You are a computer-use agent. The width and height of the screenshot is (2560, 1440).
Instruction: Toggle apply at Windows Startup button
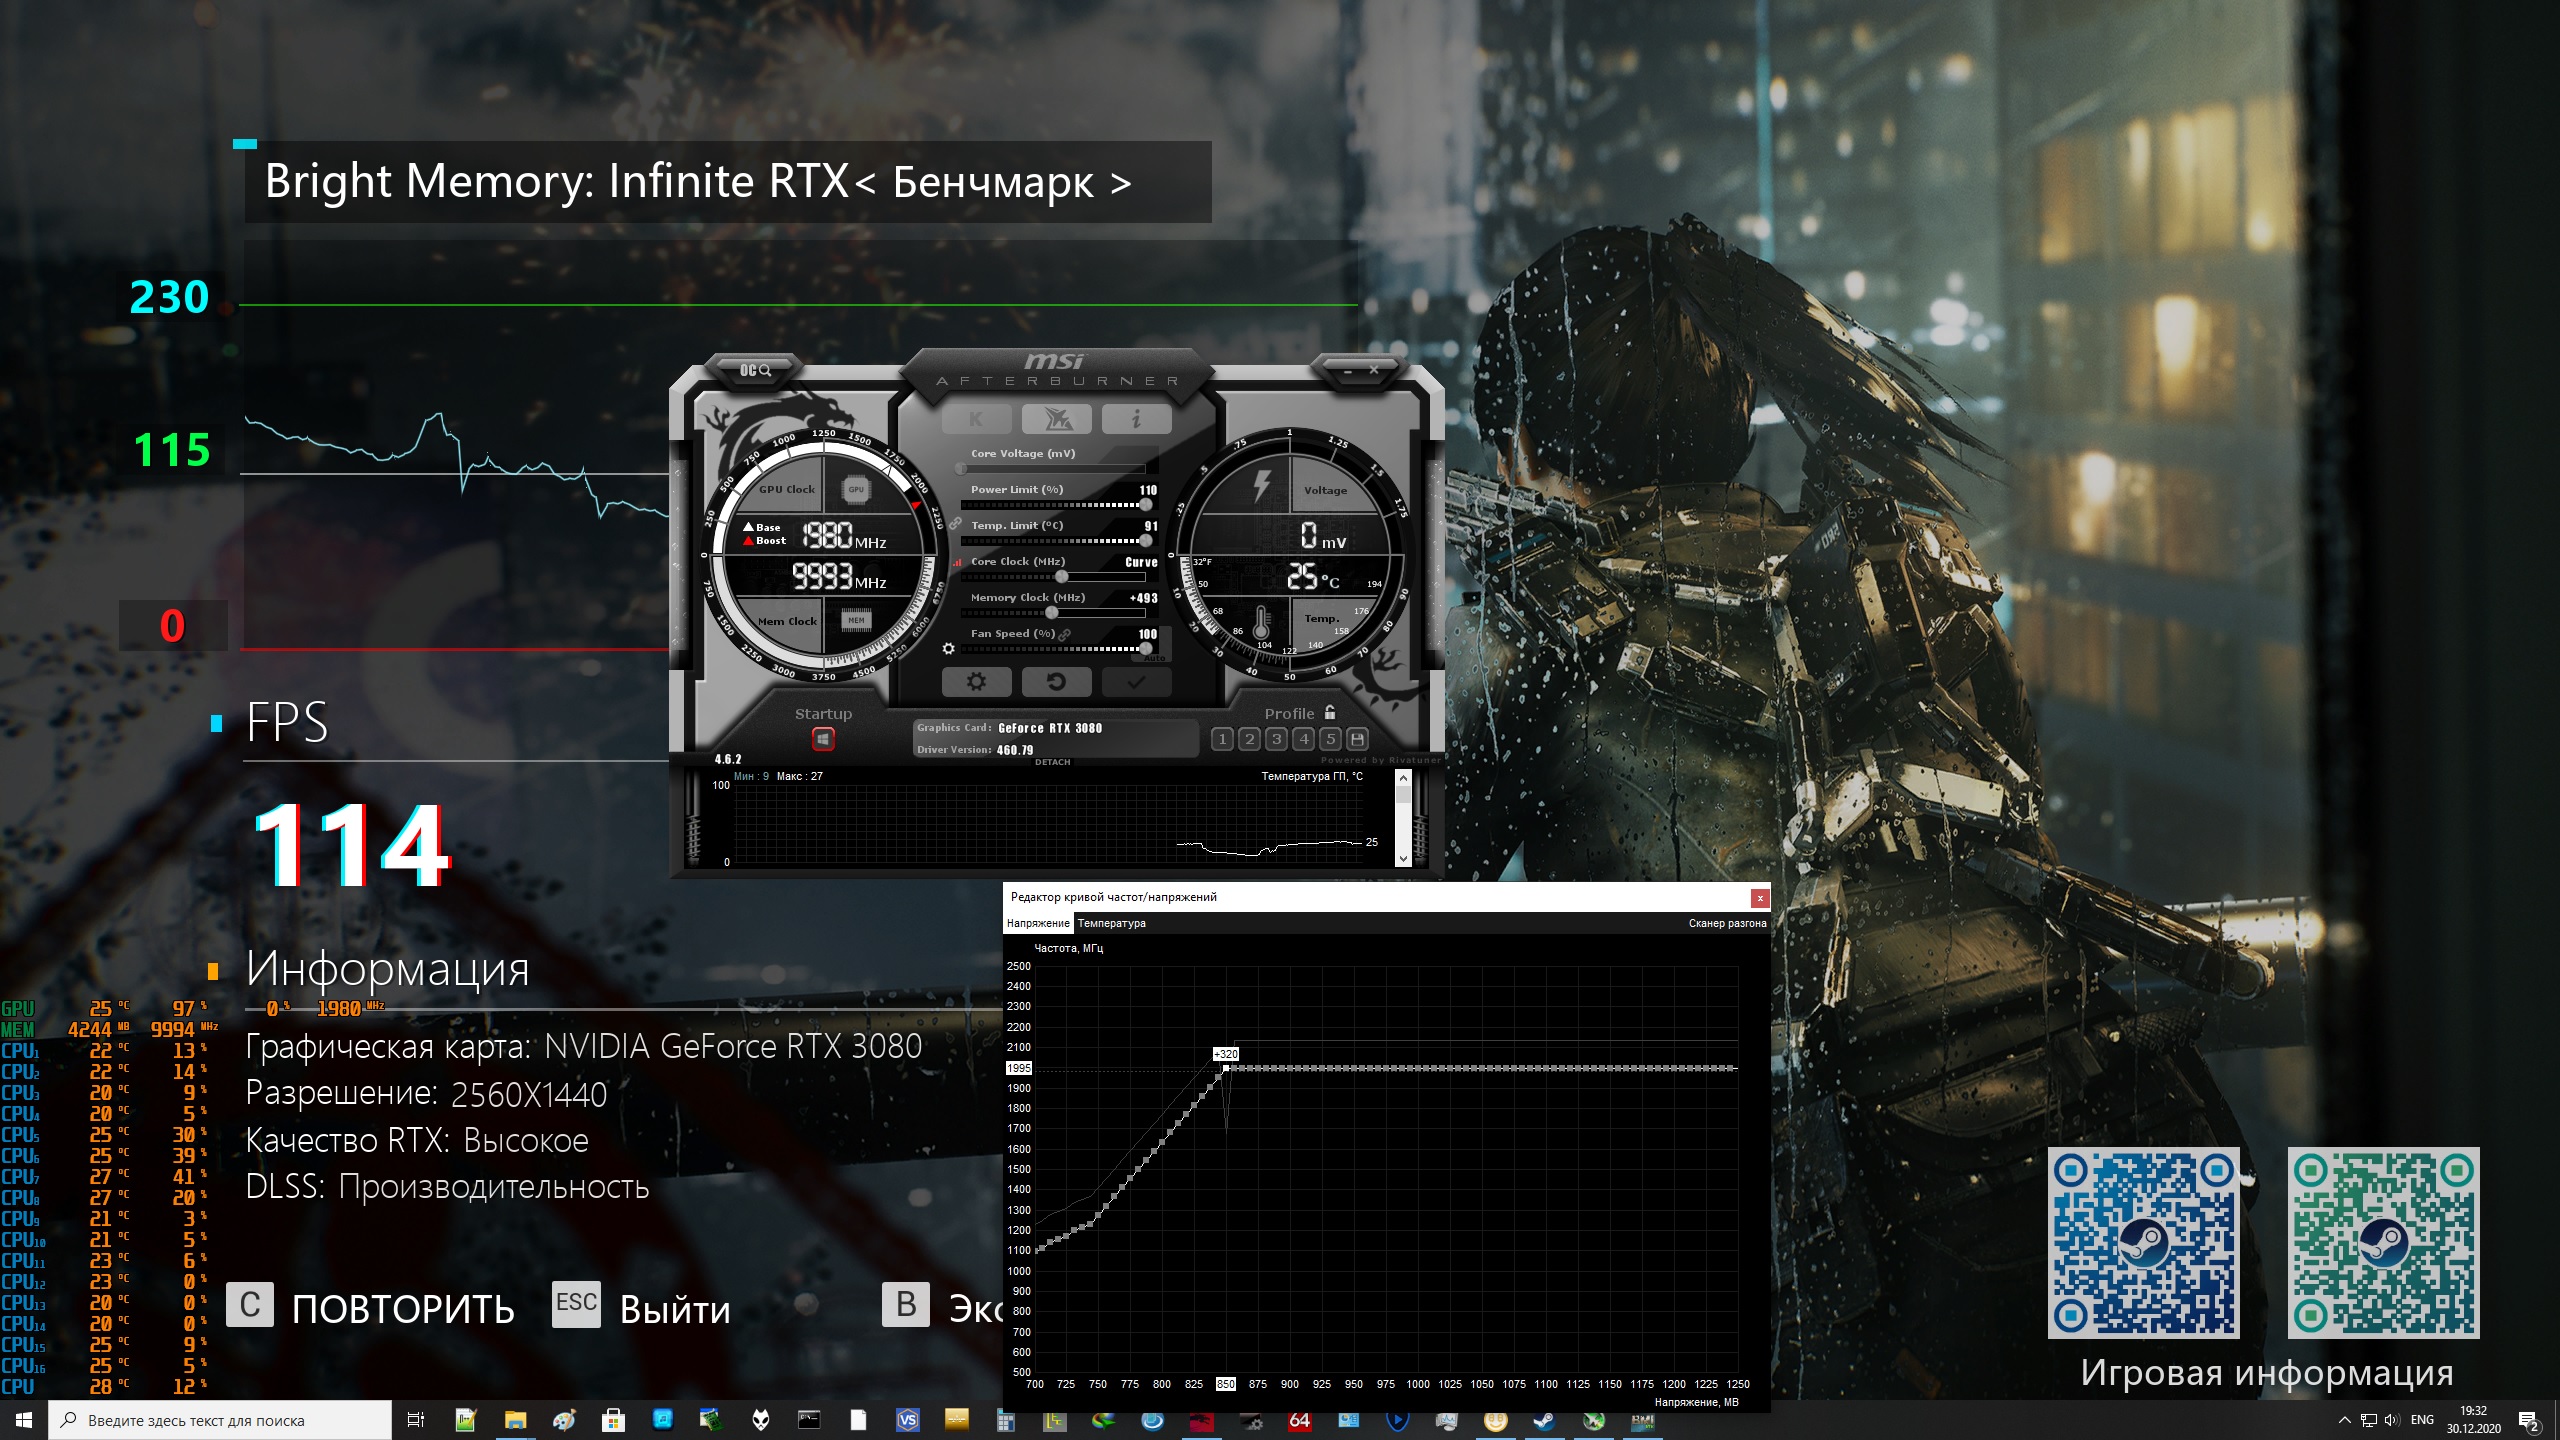click(823, 739)
